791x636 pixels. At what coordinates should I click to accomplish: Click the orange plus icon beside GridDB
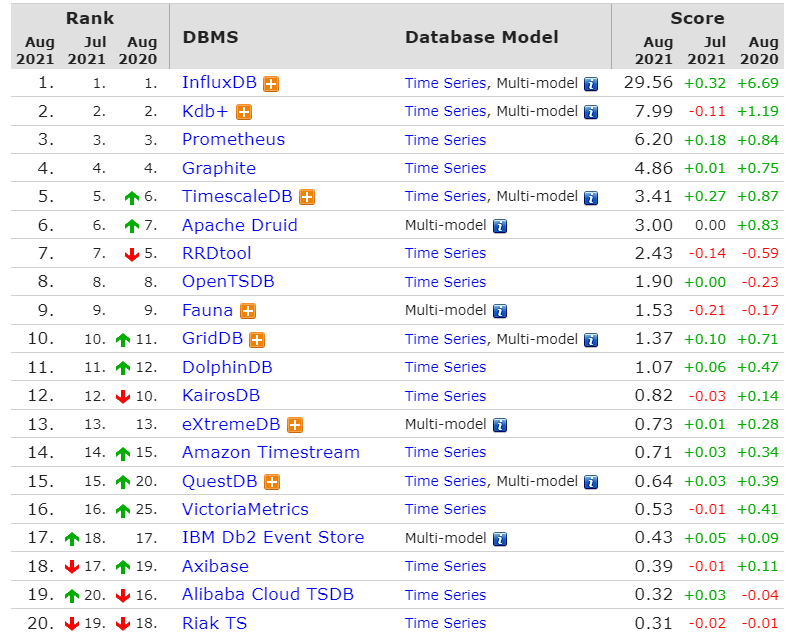(x=257, y=340)
